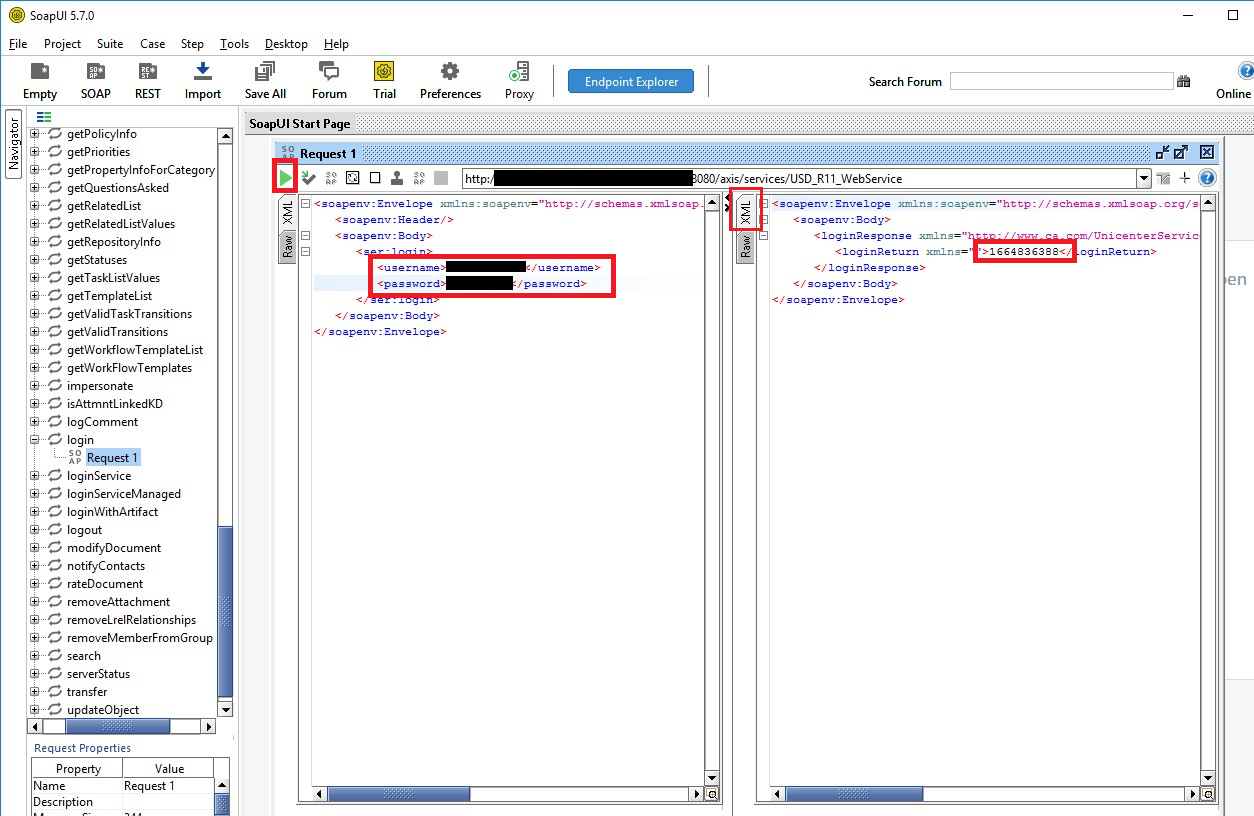1254x816 pixels.
Task: Expand the getPolicyInfo tree node
Action: click(35, 134)
